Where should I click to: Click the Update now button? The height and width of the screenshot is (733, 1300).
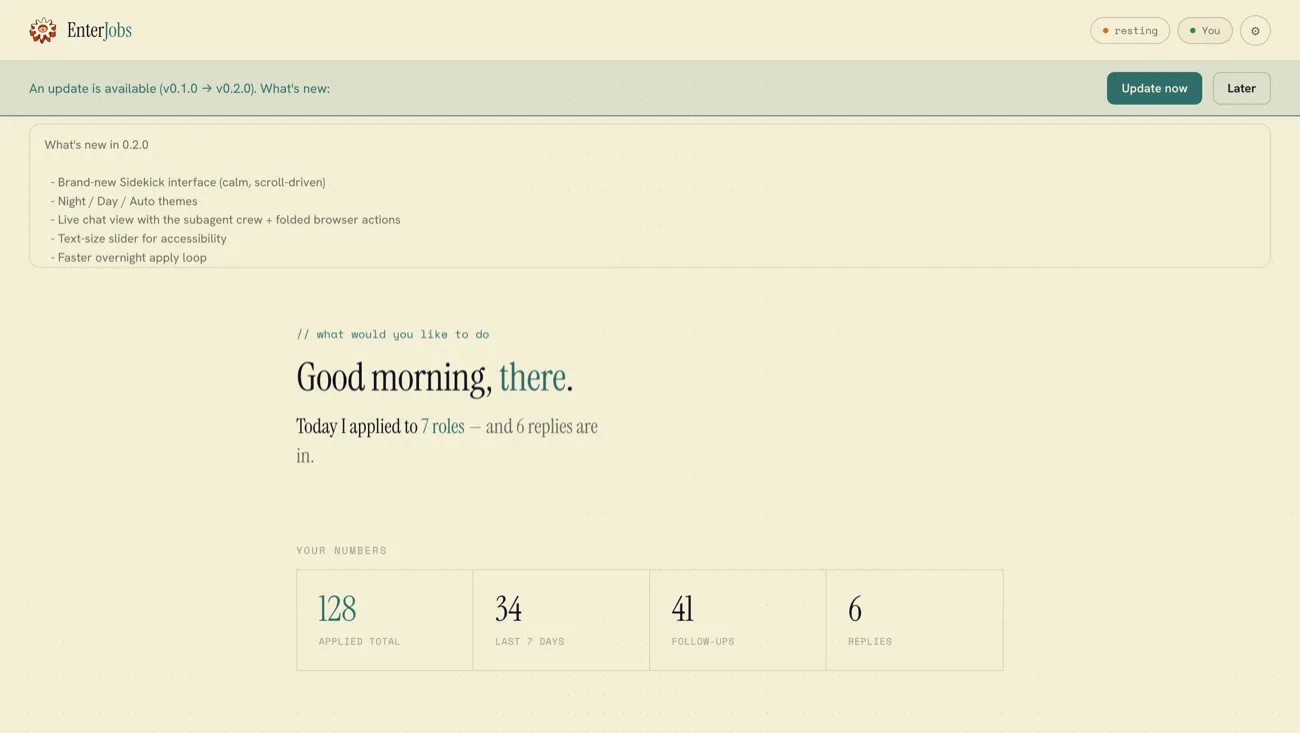pyautogui.click(x=1154, y=88)
